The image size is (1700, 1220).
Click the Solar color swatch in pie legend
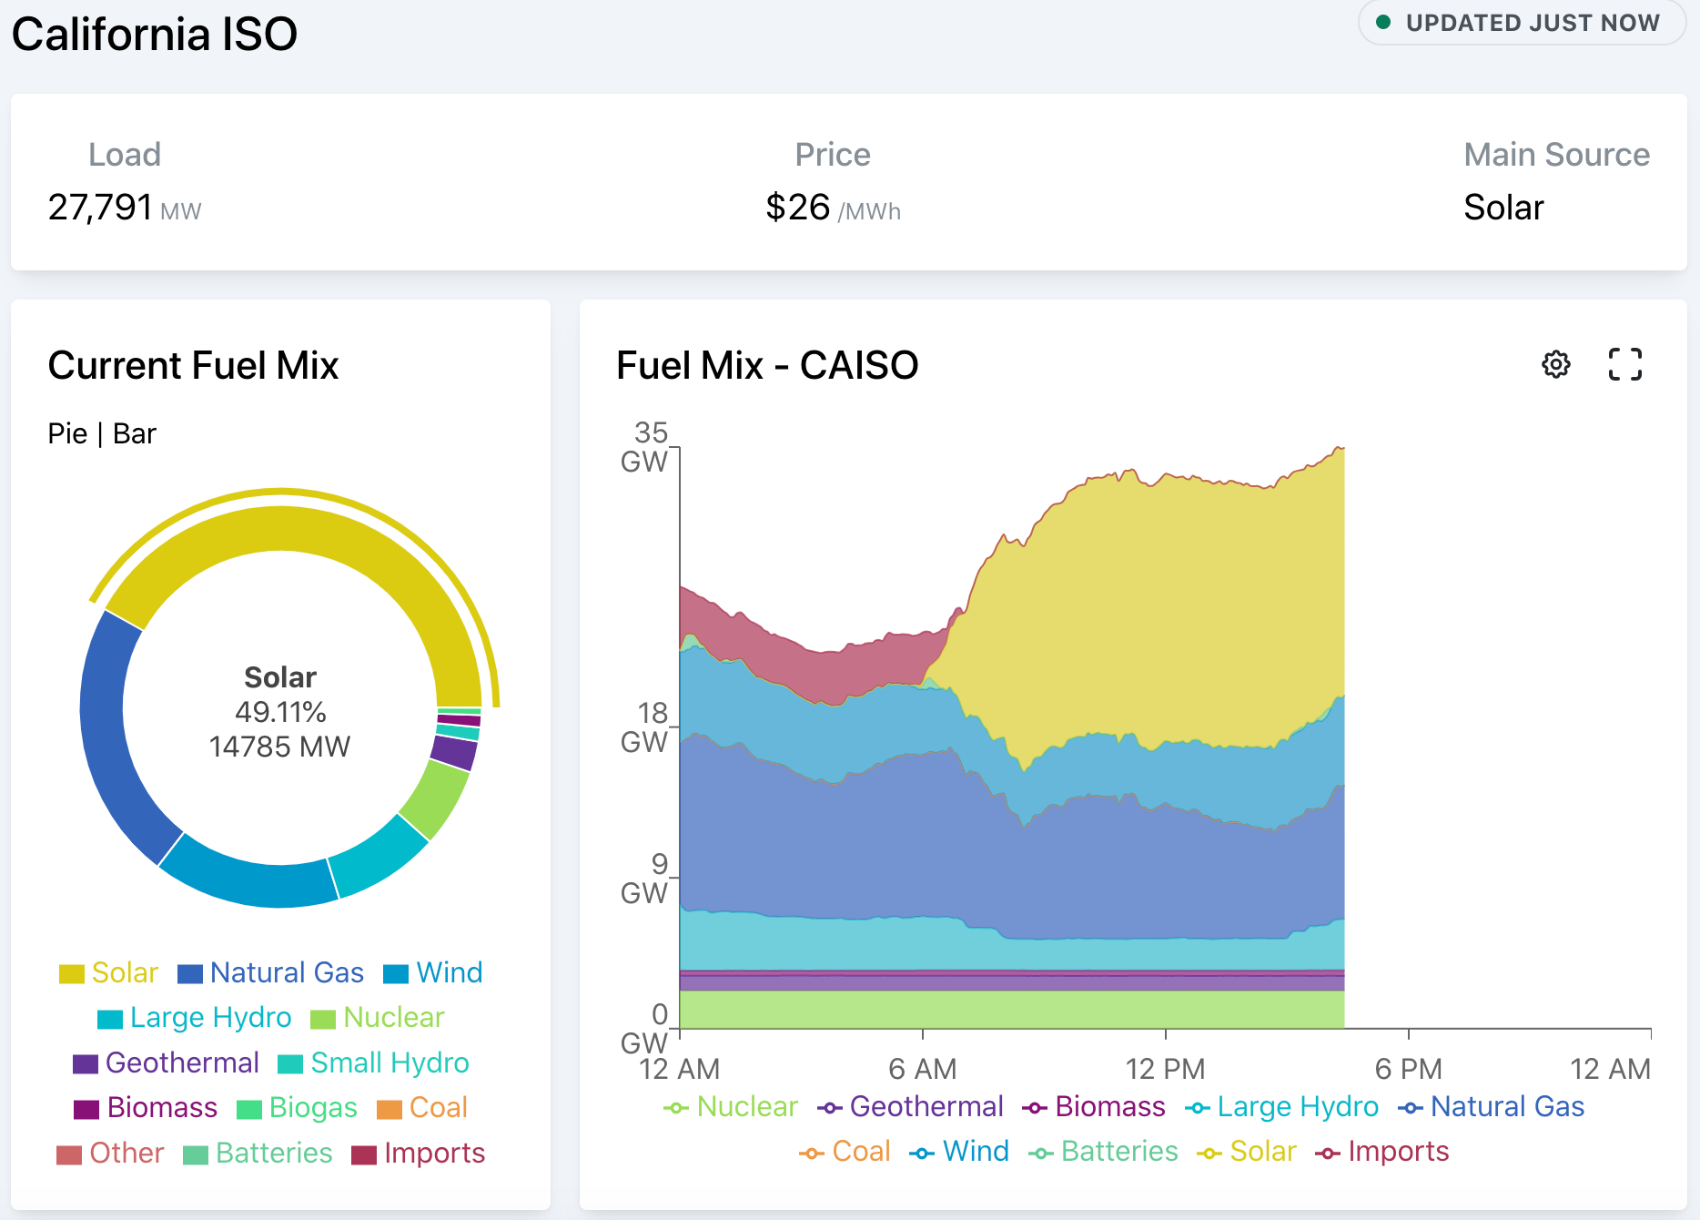click(x=72, y=974)
